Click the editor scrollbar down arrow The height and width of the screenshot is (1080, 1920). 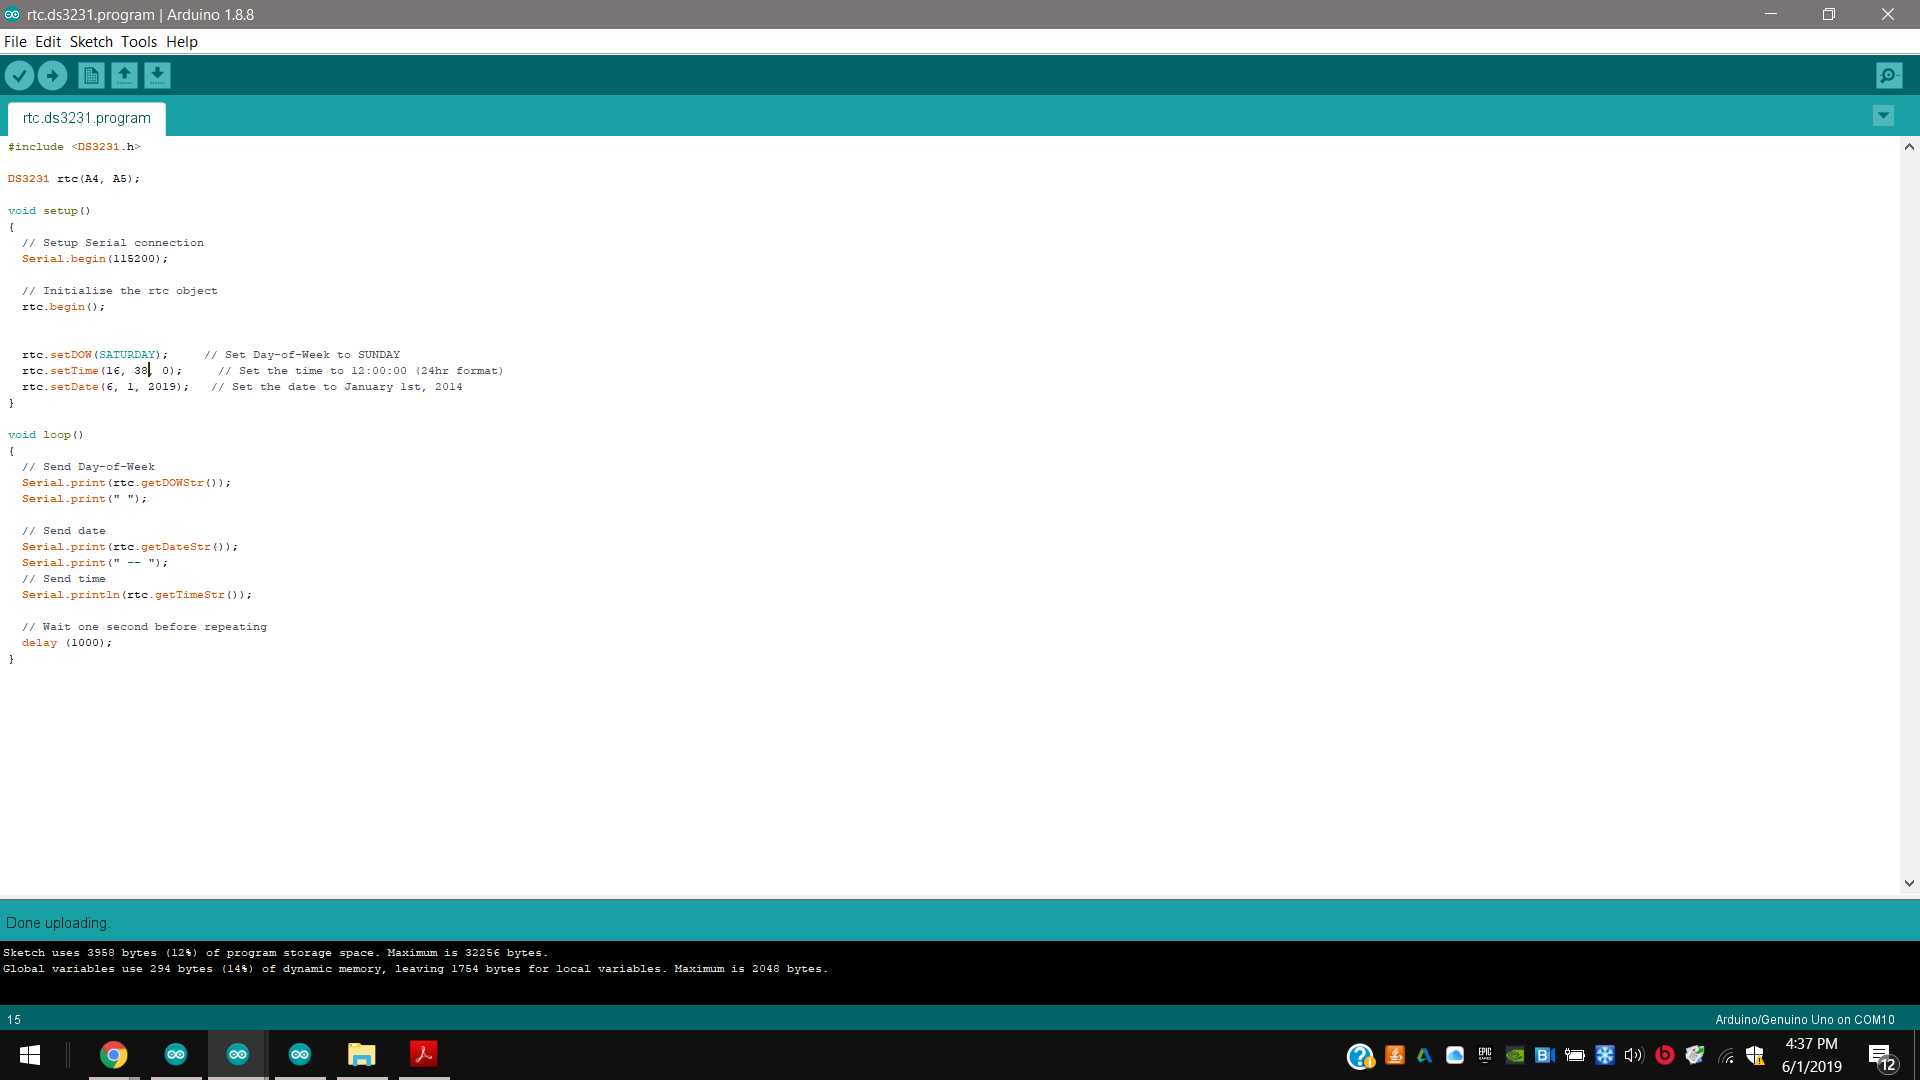[1909, 883]
